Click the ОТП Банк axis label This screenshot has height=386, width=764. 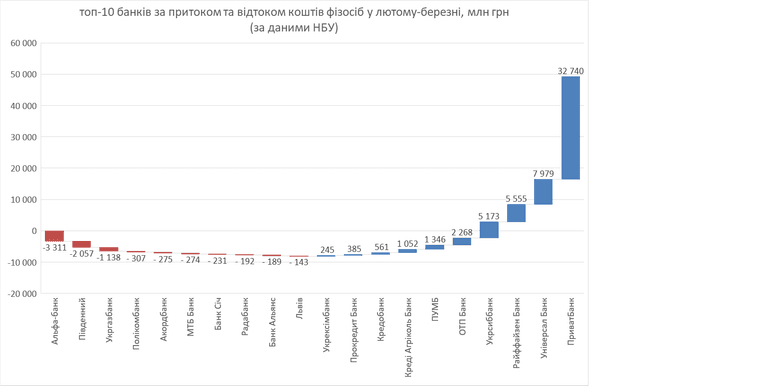pos(462,316)
